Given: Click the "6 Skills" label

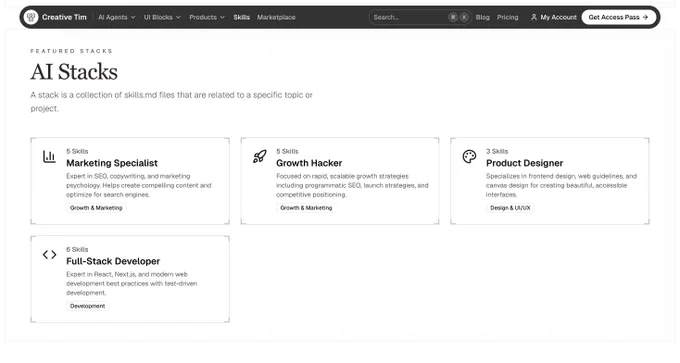Looking at the screenshot, I should click(x=77, y=249).
